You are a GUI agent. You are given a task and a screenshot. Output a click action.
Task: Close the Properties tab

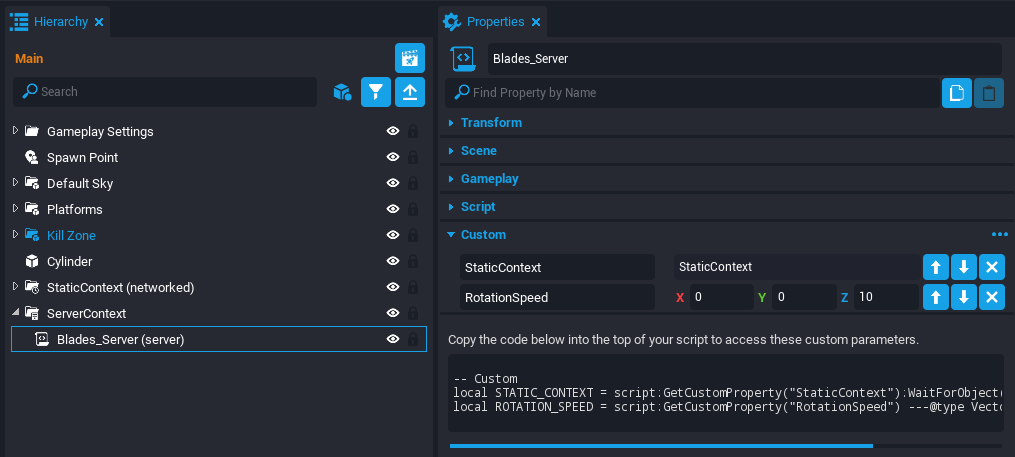[536, 21]
